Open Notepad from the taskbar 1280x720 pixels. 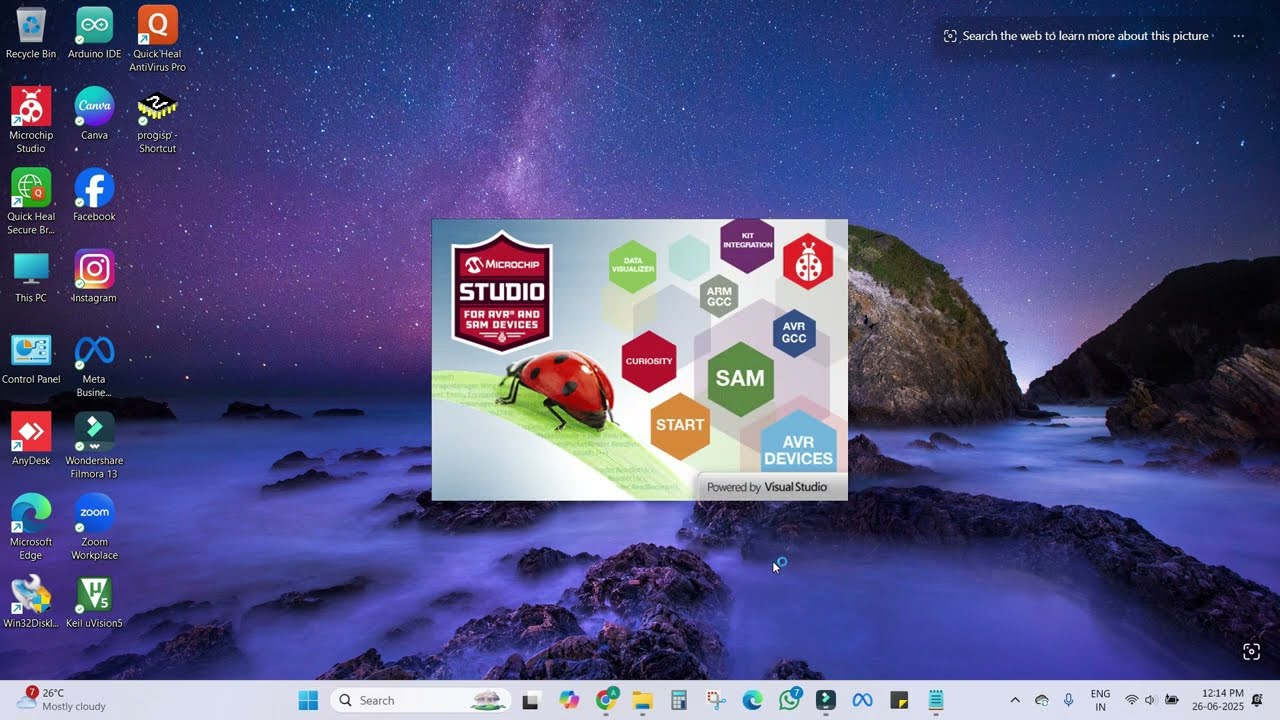tap(936, 700)
